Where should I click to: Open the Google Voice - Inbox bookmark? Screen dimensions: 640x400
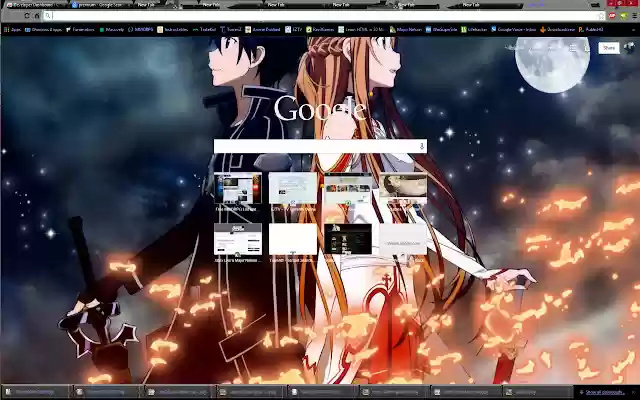point(513,29)
